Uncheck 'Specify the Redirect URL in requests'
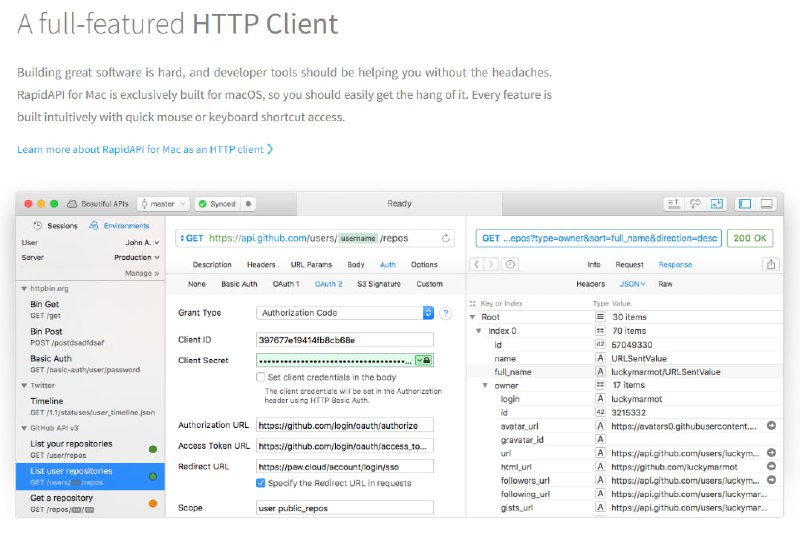The width and height of the screenshot is (800, 535). (x=261, y=482)
